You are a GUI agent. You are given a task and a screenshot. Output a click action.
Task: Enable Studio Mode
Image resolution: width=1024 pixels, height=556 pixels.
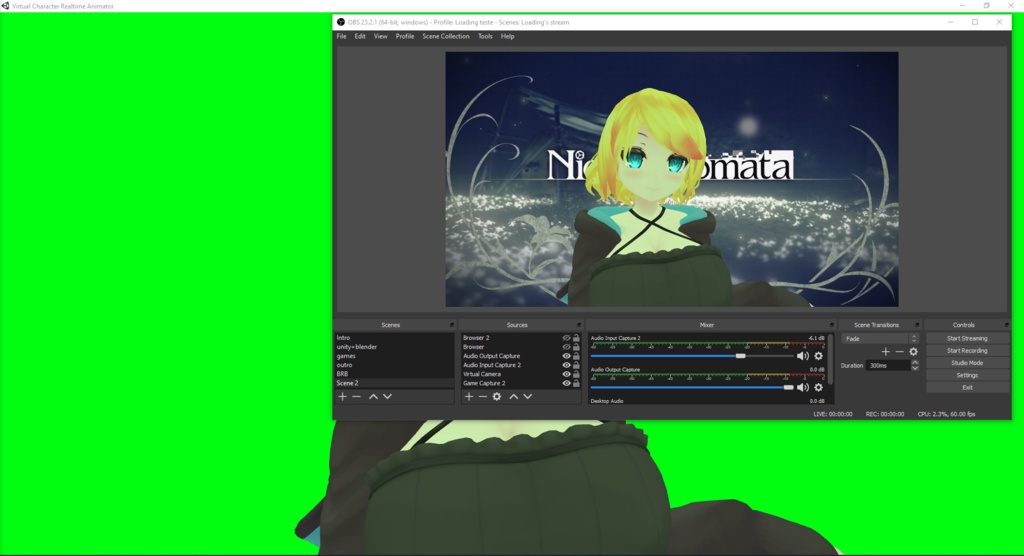click(x=967, y=363)
